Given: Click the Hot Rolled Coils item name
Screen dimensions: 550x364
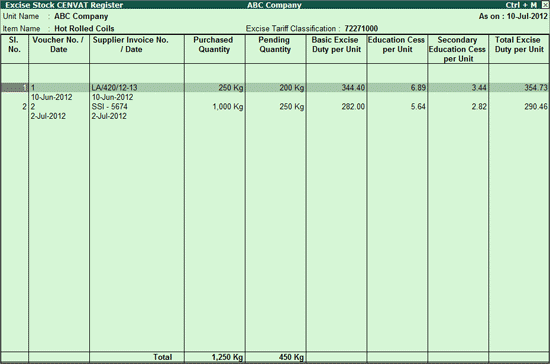Looking at the screenshot, I should (84, 28).
